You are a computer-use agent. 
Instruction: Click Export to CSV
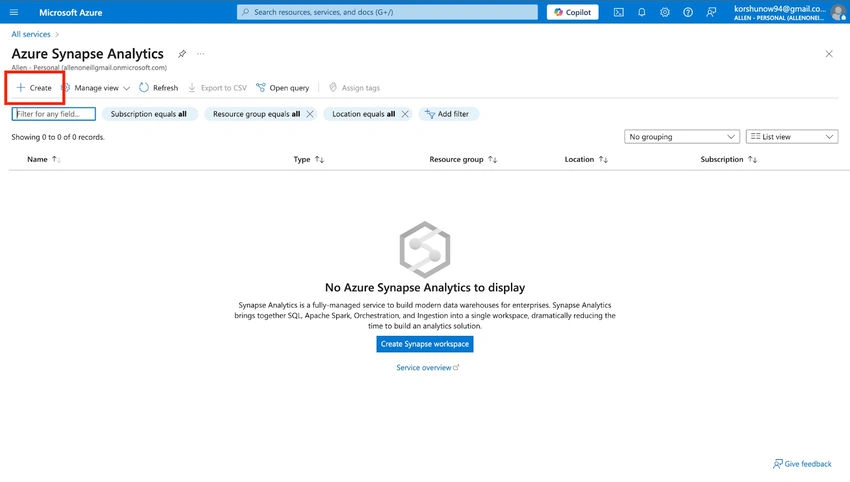pyautogui.click(x=217, y=88)
